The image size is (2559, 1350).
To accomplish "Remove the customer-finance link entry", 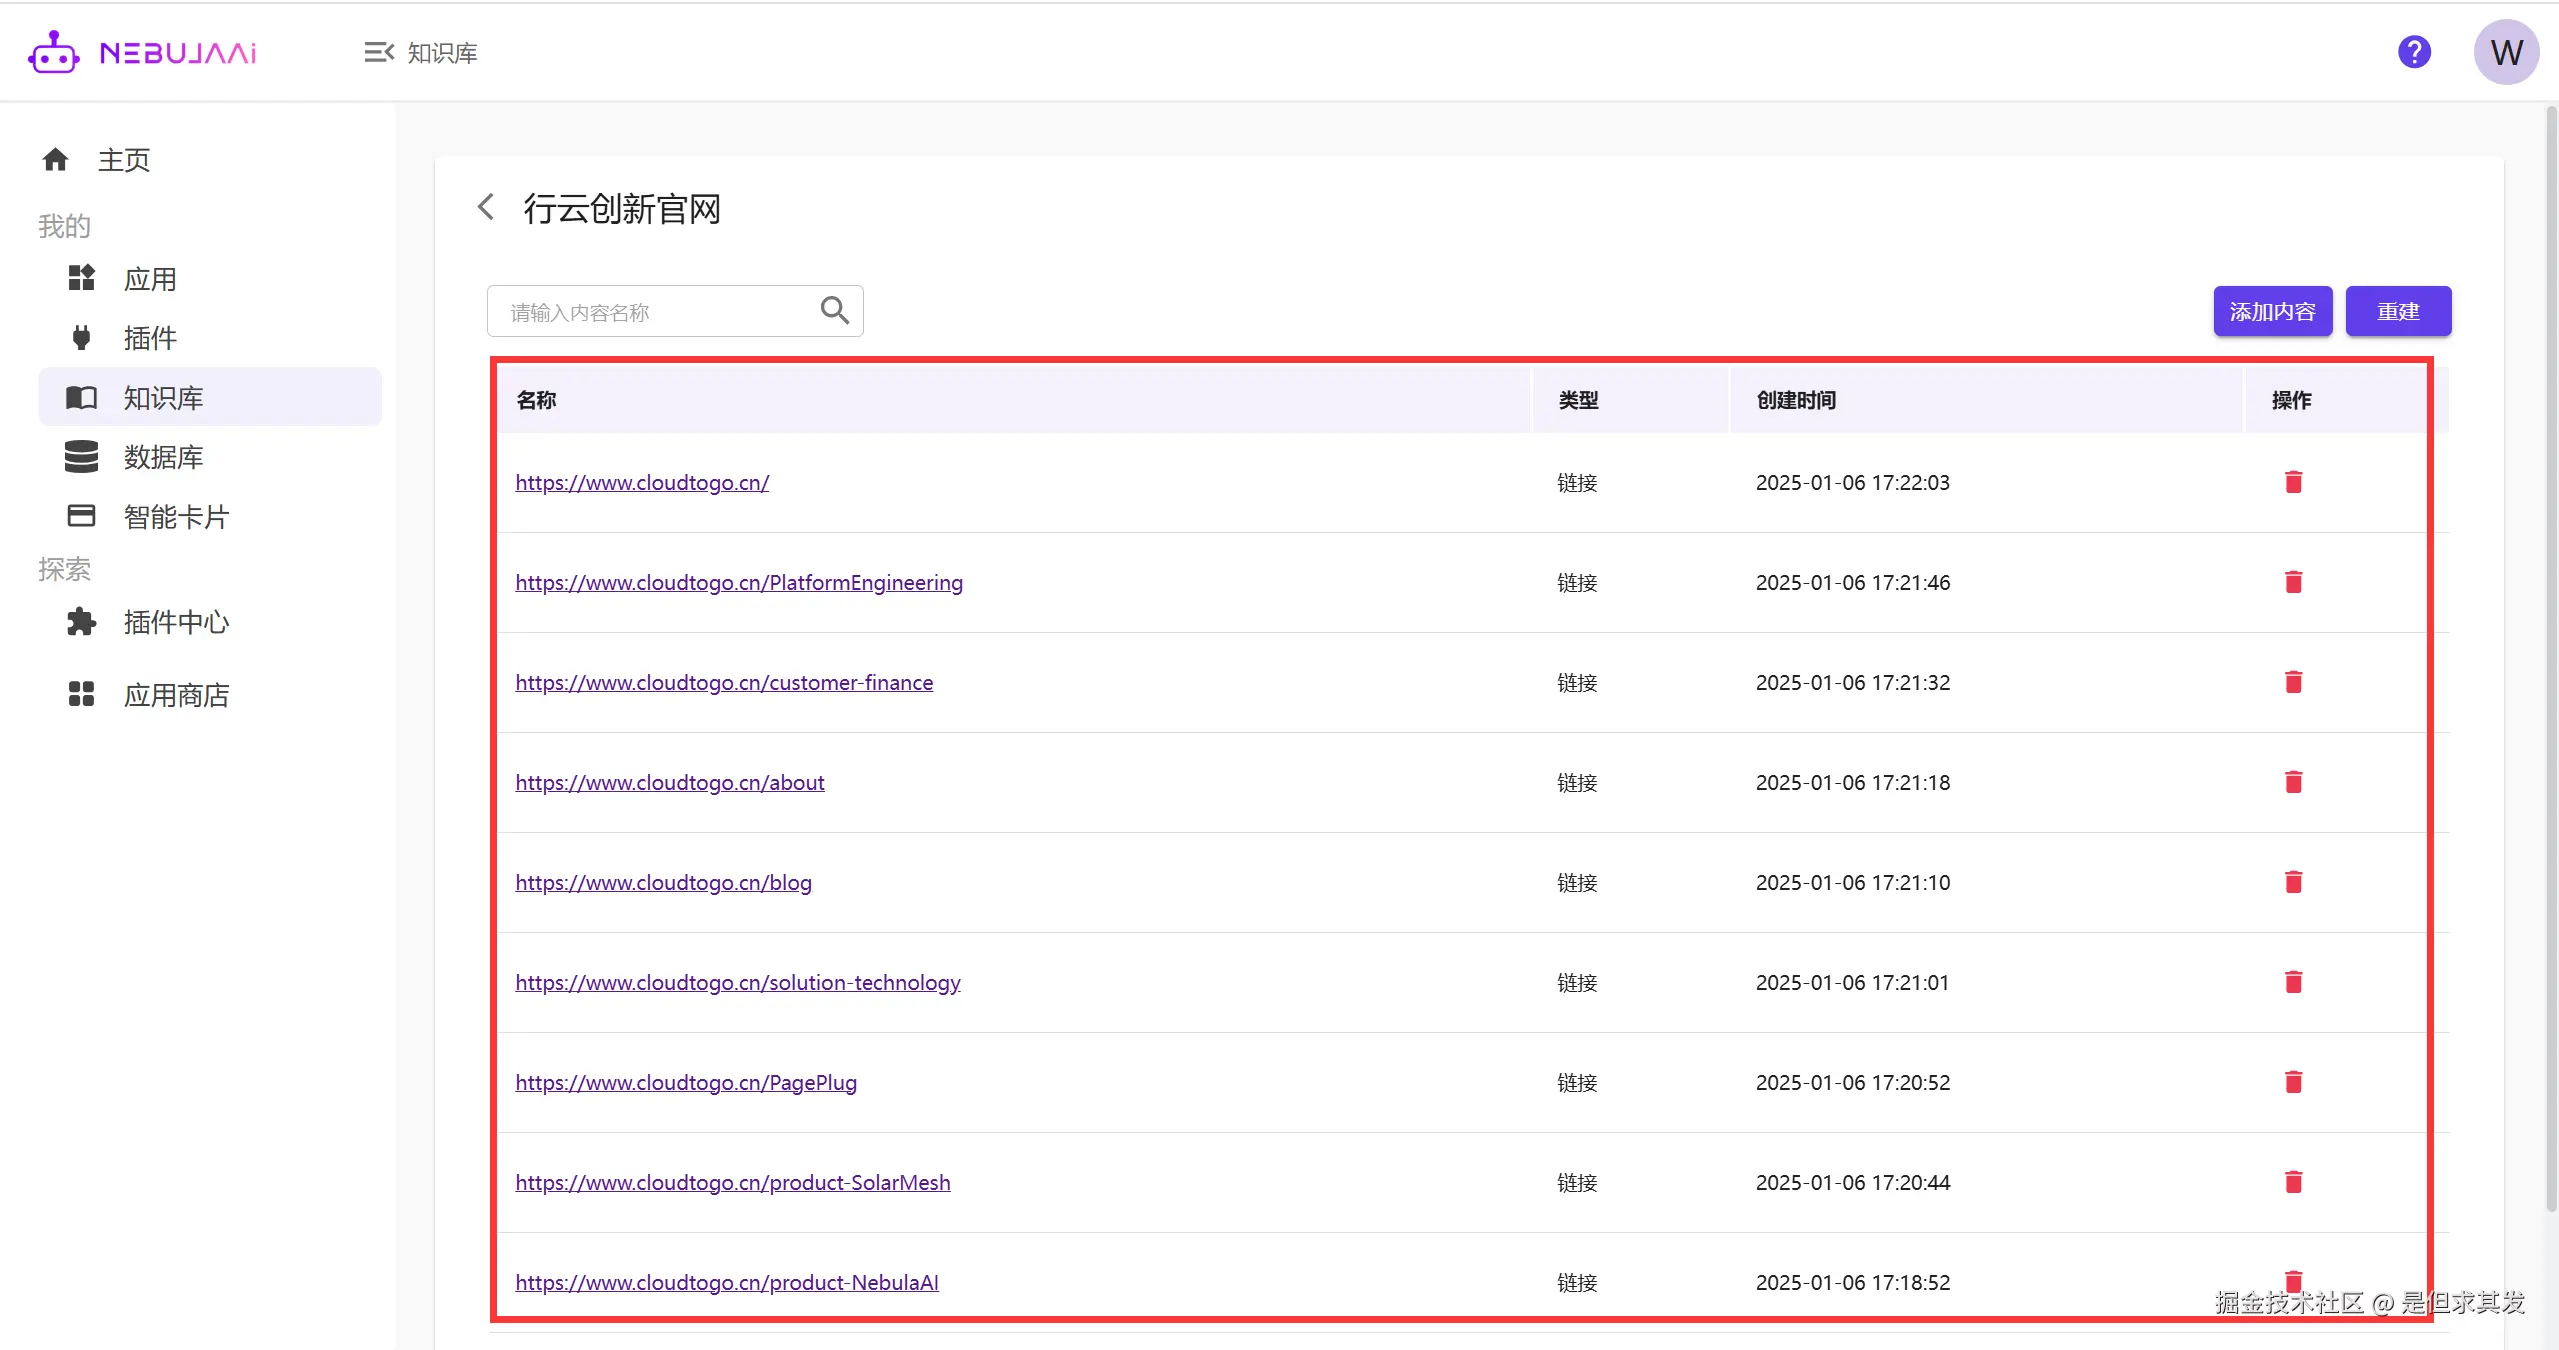I will (2293, 682).
